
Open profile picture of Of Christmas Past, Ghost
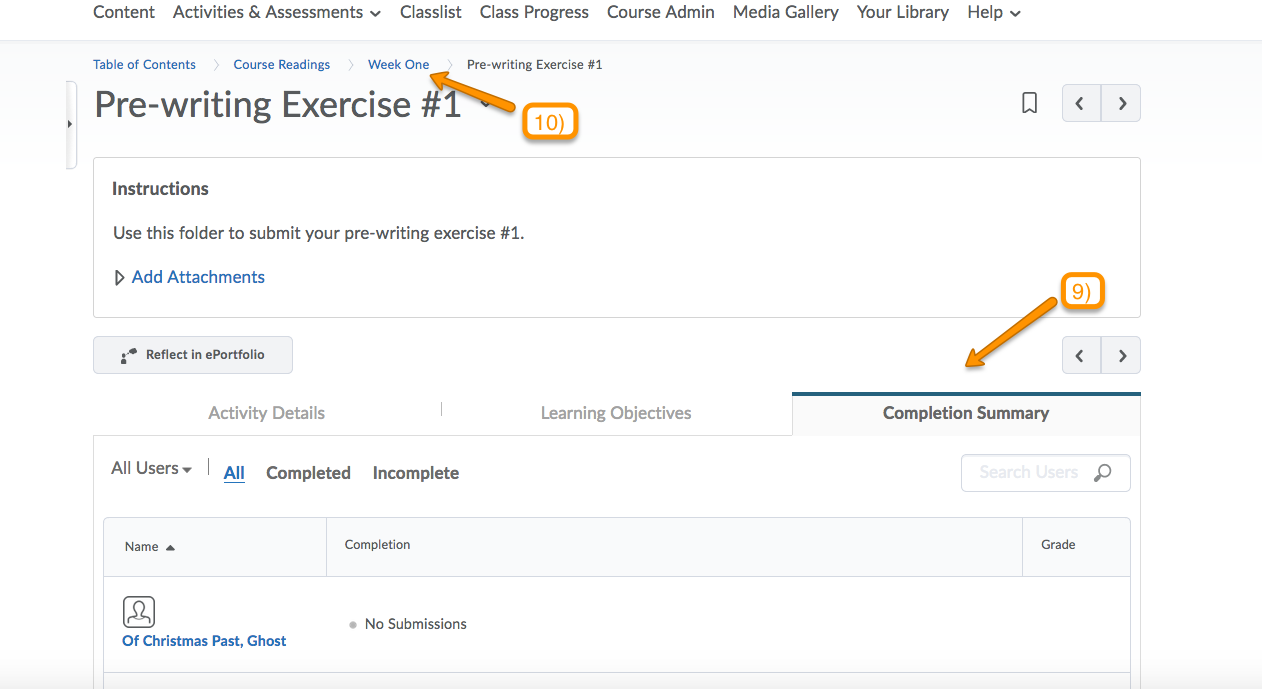tap(139, 611)
